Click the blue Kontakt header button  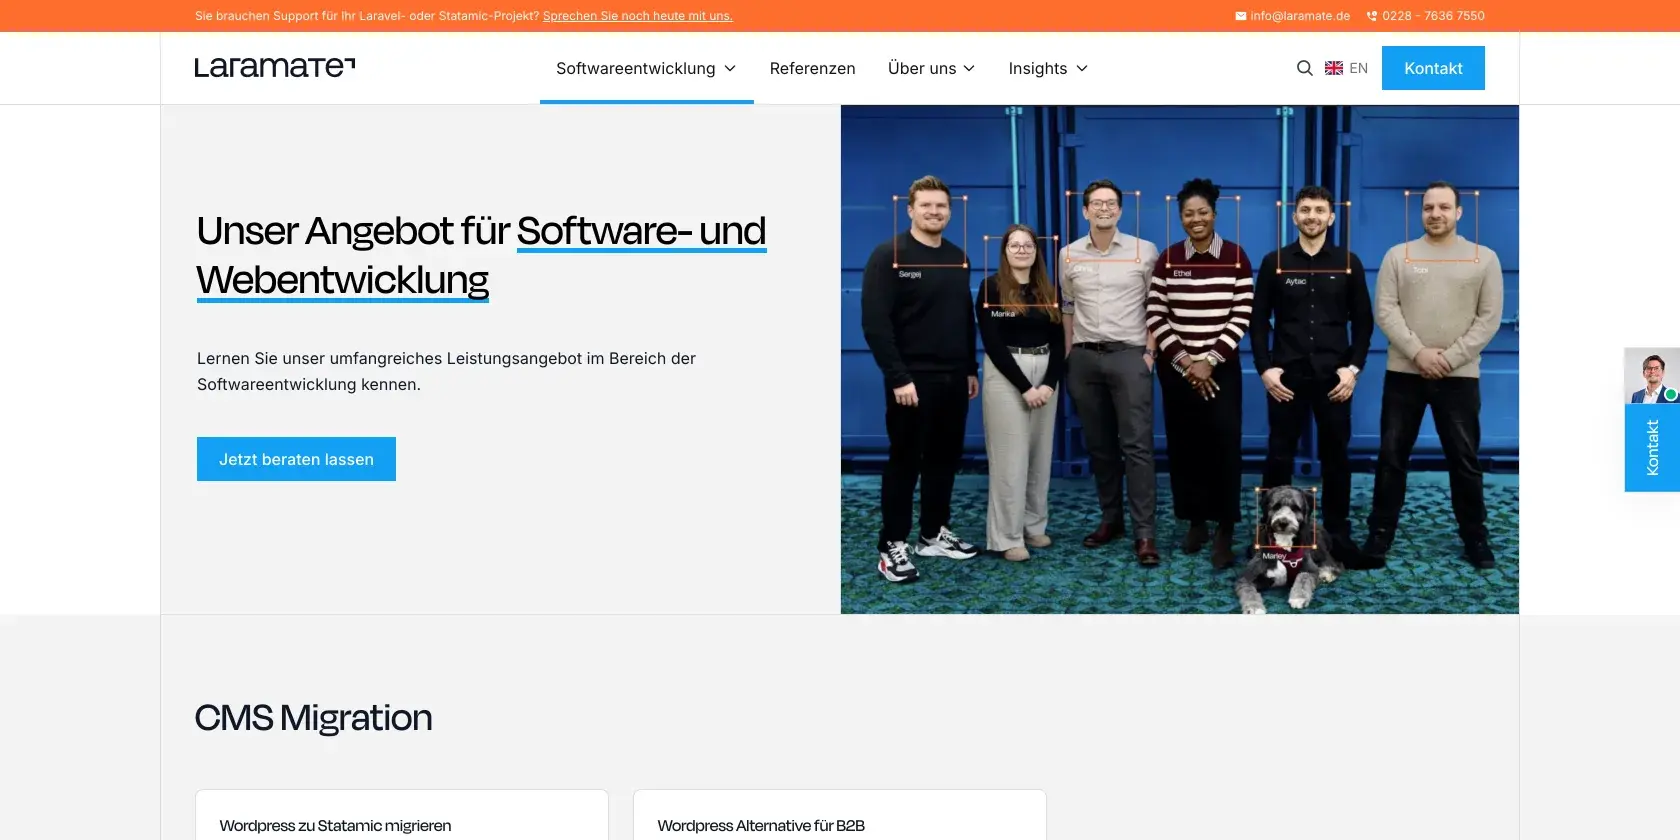(1433, 68)
